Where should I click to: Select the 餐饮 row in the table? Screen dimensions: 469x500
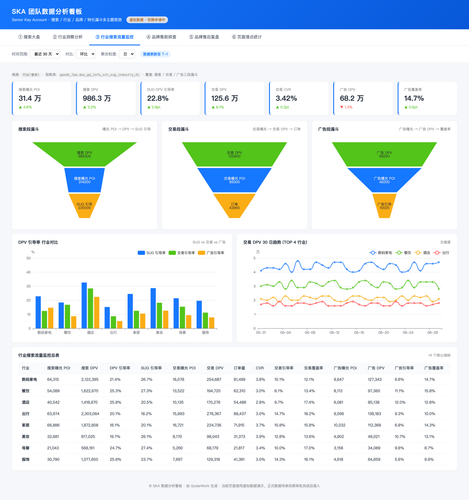tap(234, 391)
